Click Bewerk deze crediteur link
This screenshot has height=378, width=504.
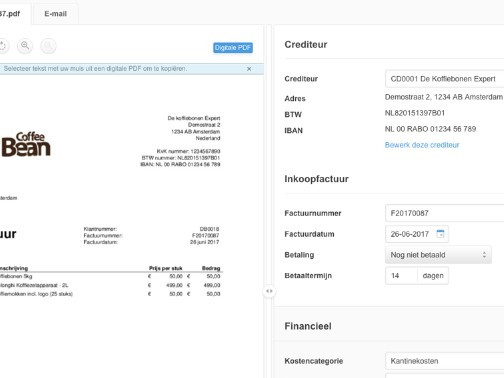422,145
